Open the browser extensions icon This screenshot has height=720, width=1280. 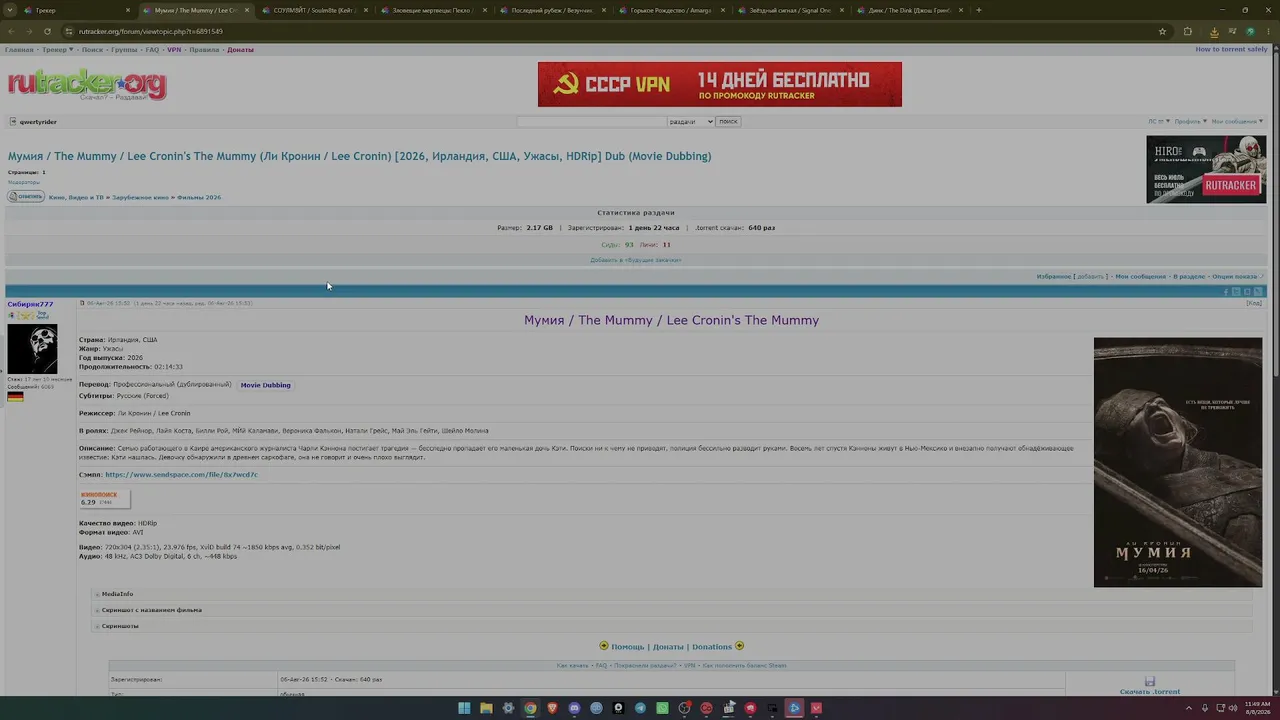[1187, 31]
